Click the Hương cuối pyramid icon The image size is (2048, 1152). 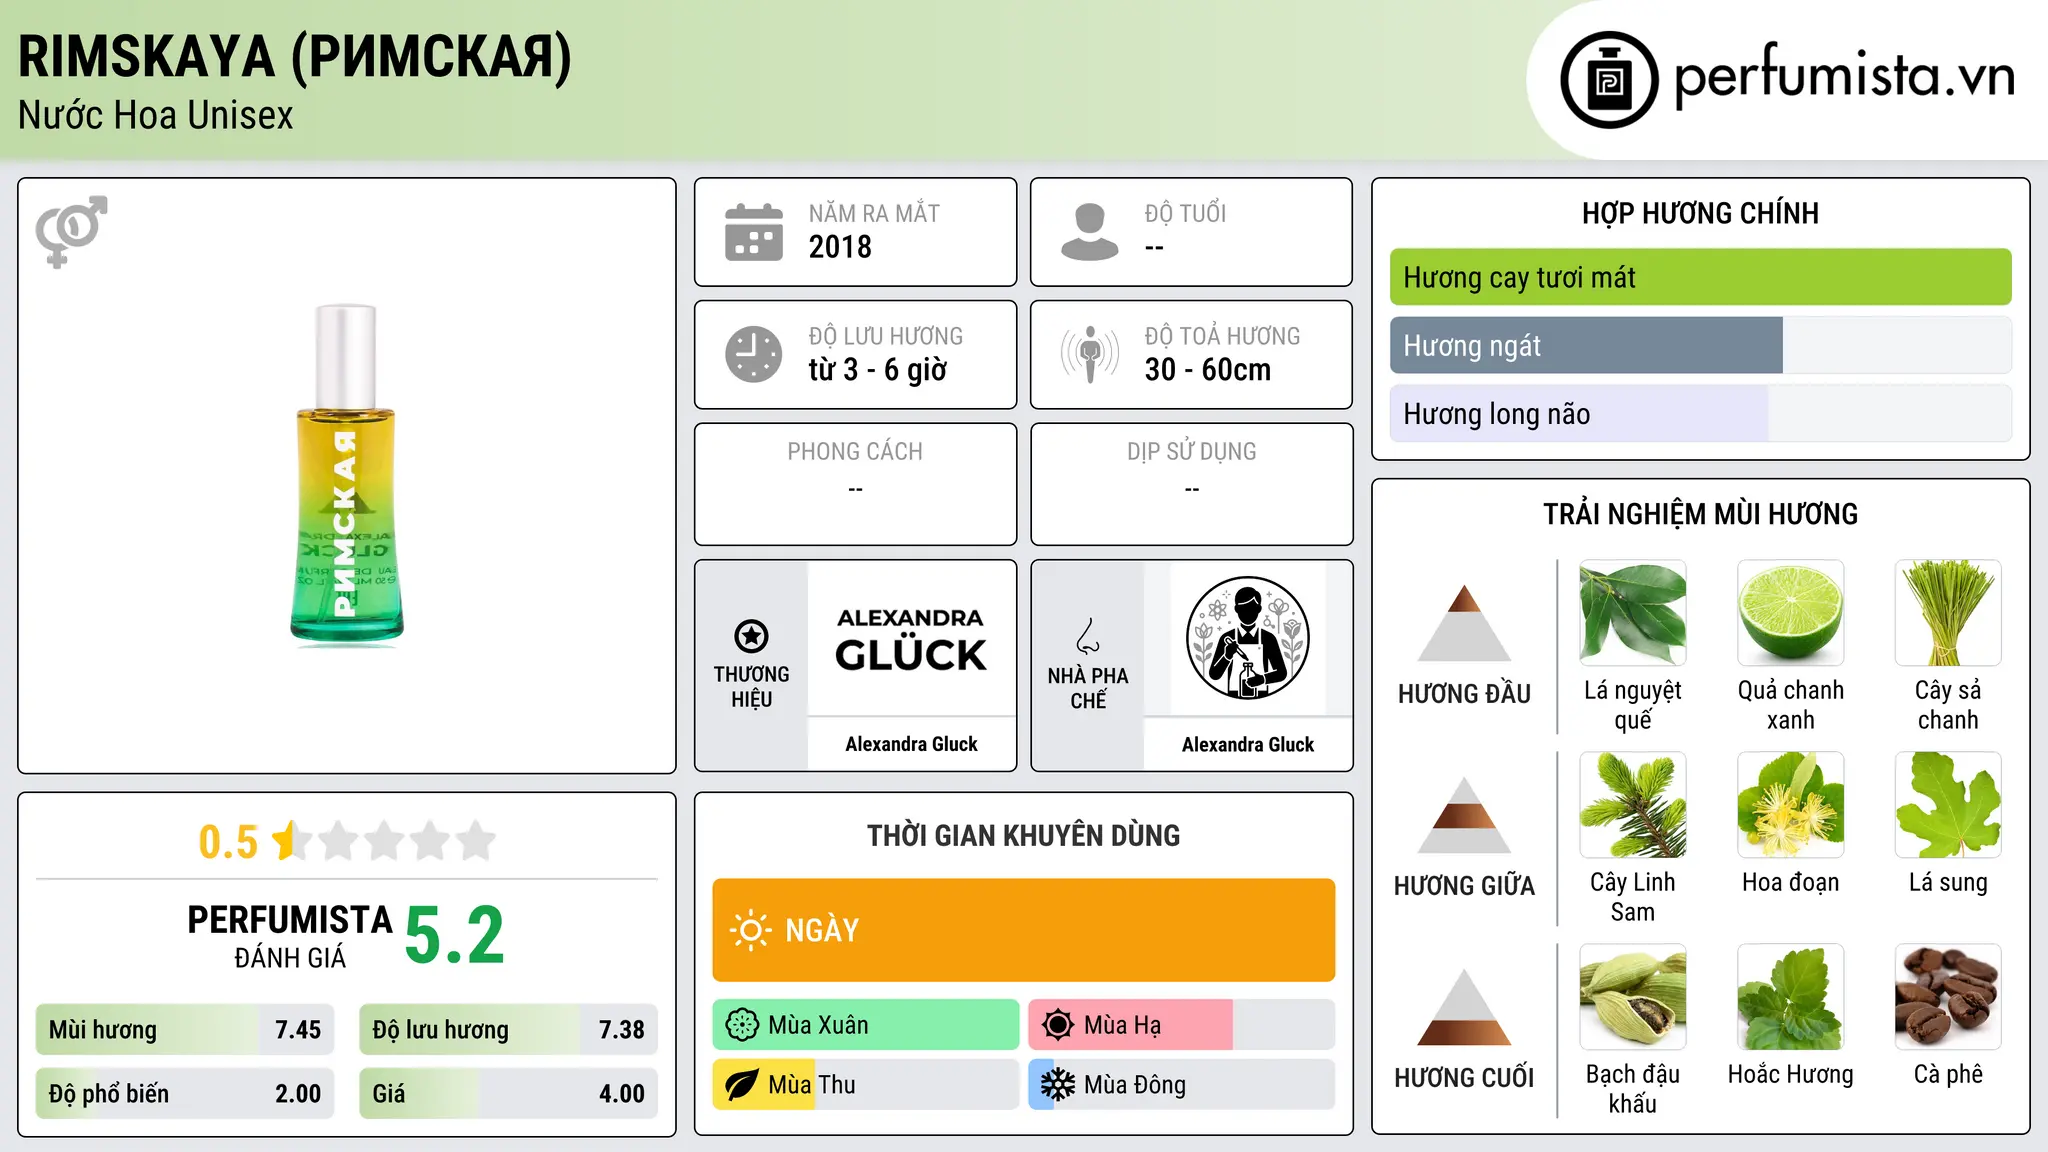(x=1464, y=1007)
